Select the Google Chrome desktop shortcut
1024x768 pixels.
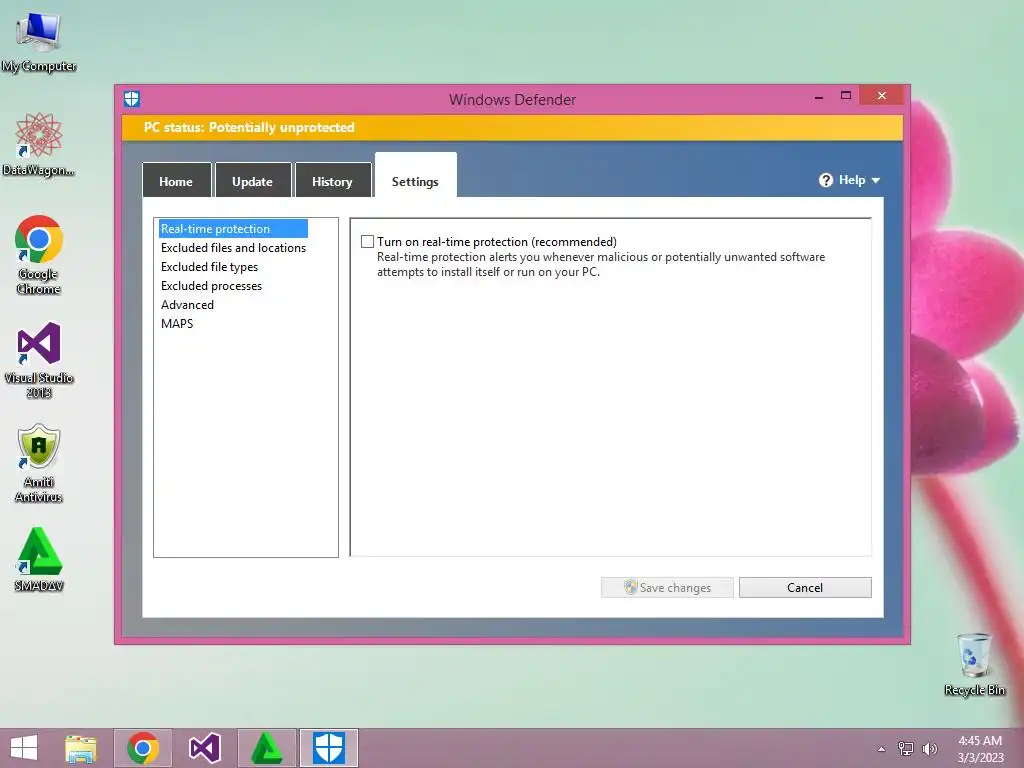39,255
